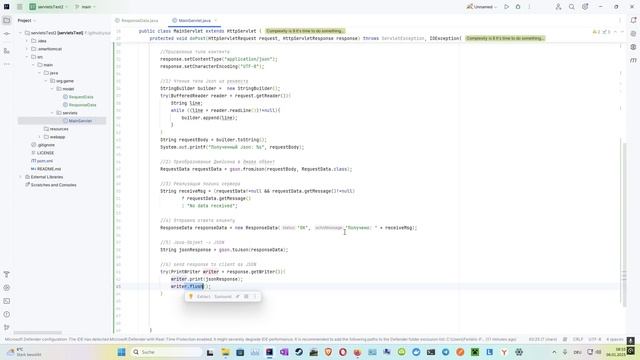Show more tool windows ellipsis
The image size is (640, 360).
(x=7, y=64)
